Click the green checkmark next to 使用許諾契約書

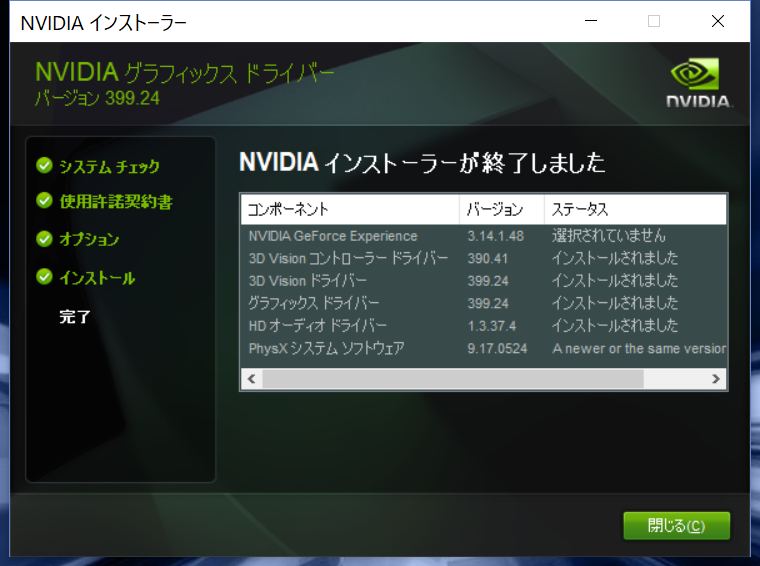pyautogui.click(x=44, y=200)
